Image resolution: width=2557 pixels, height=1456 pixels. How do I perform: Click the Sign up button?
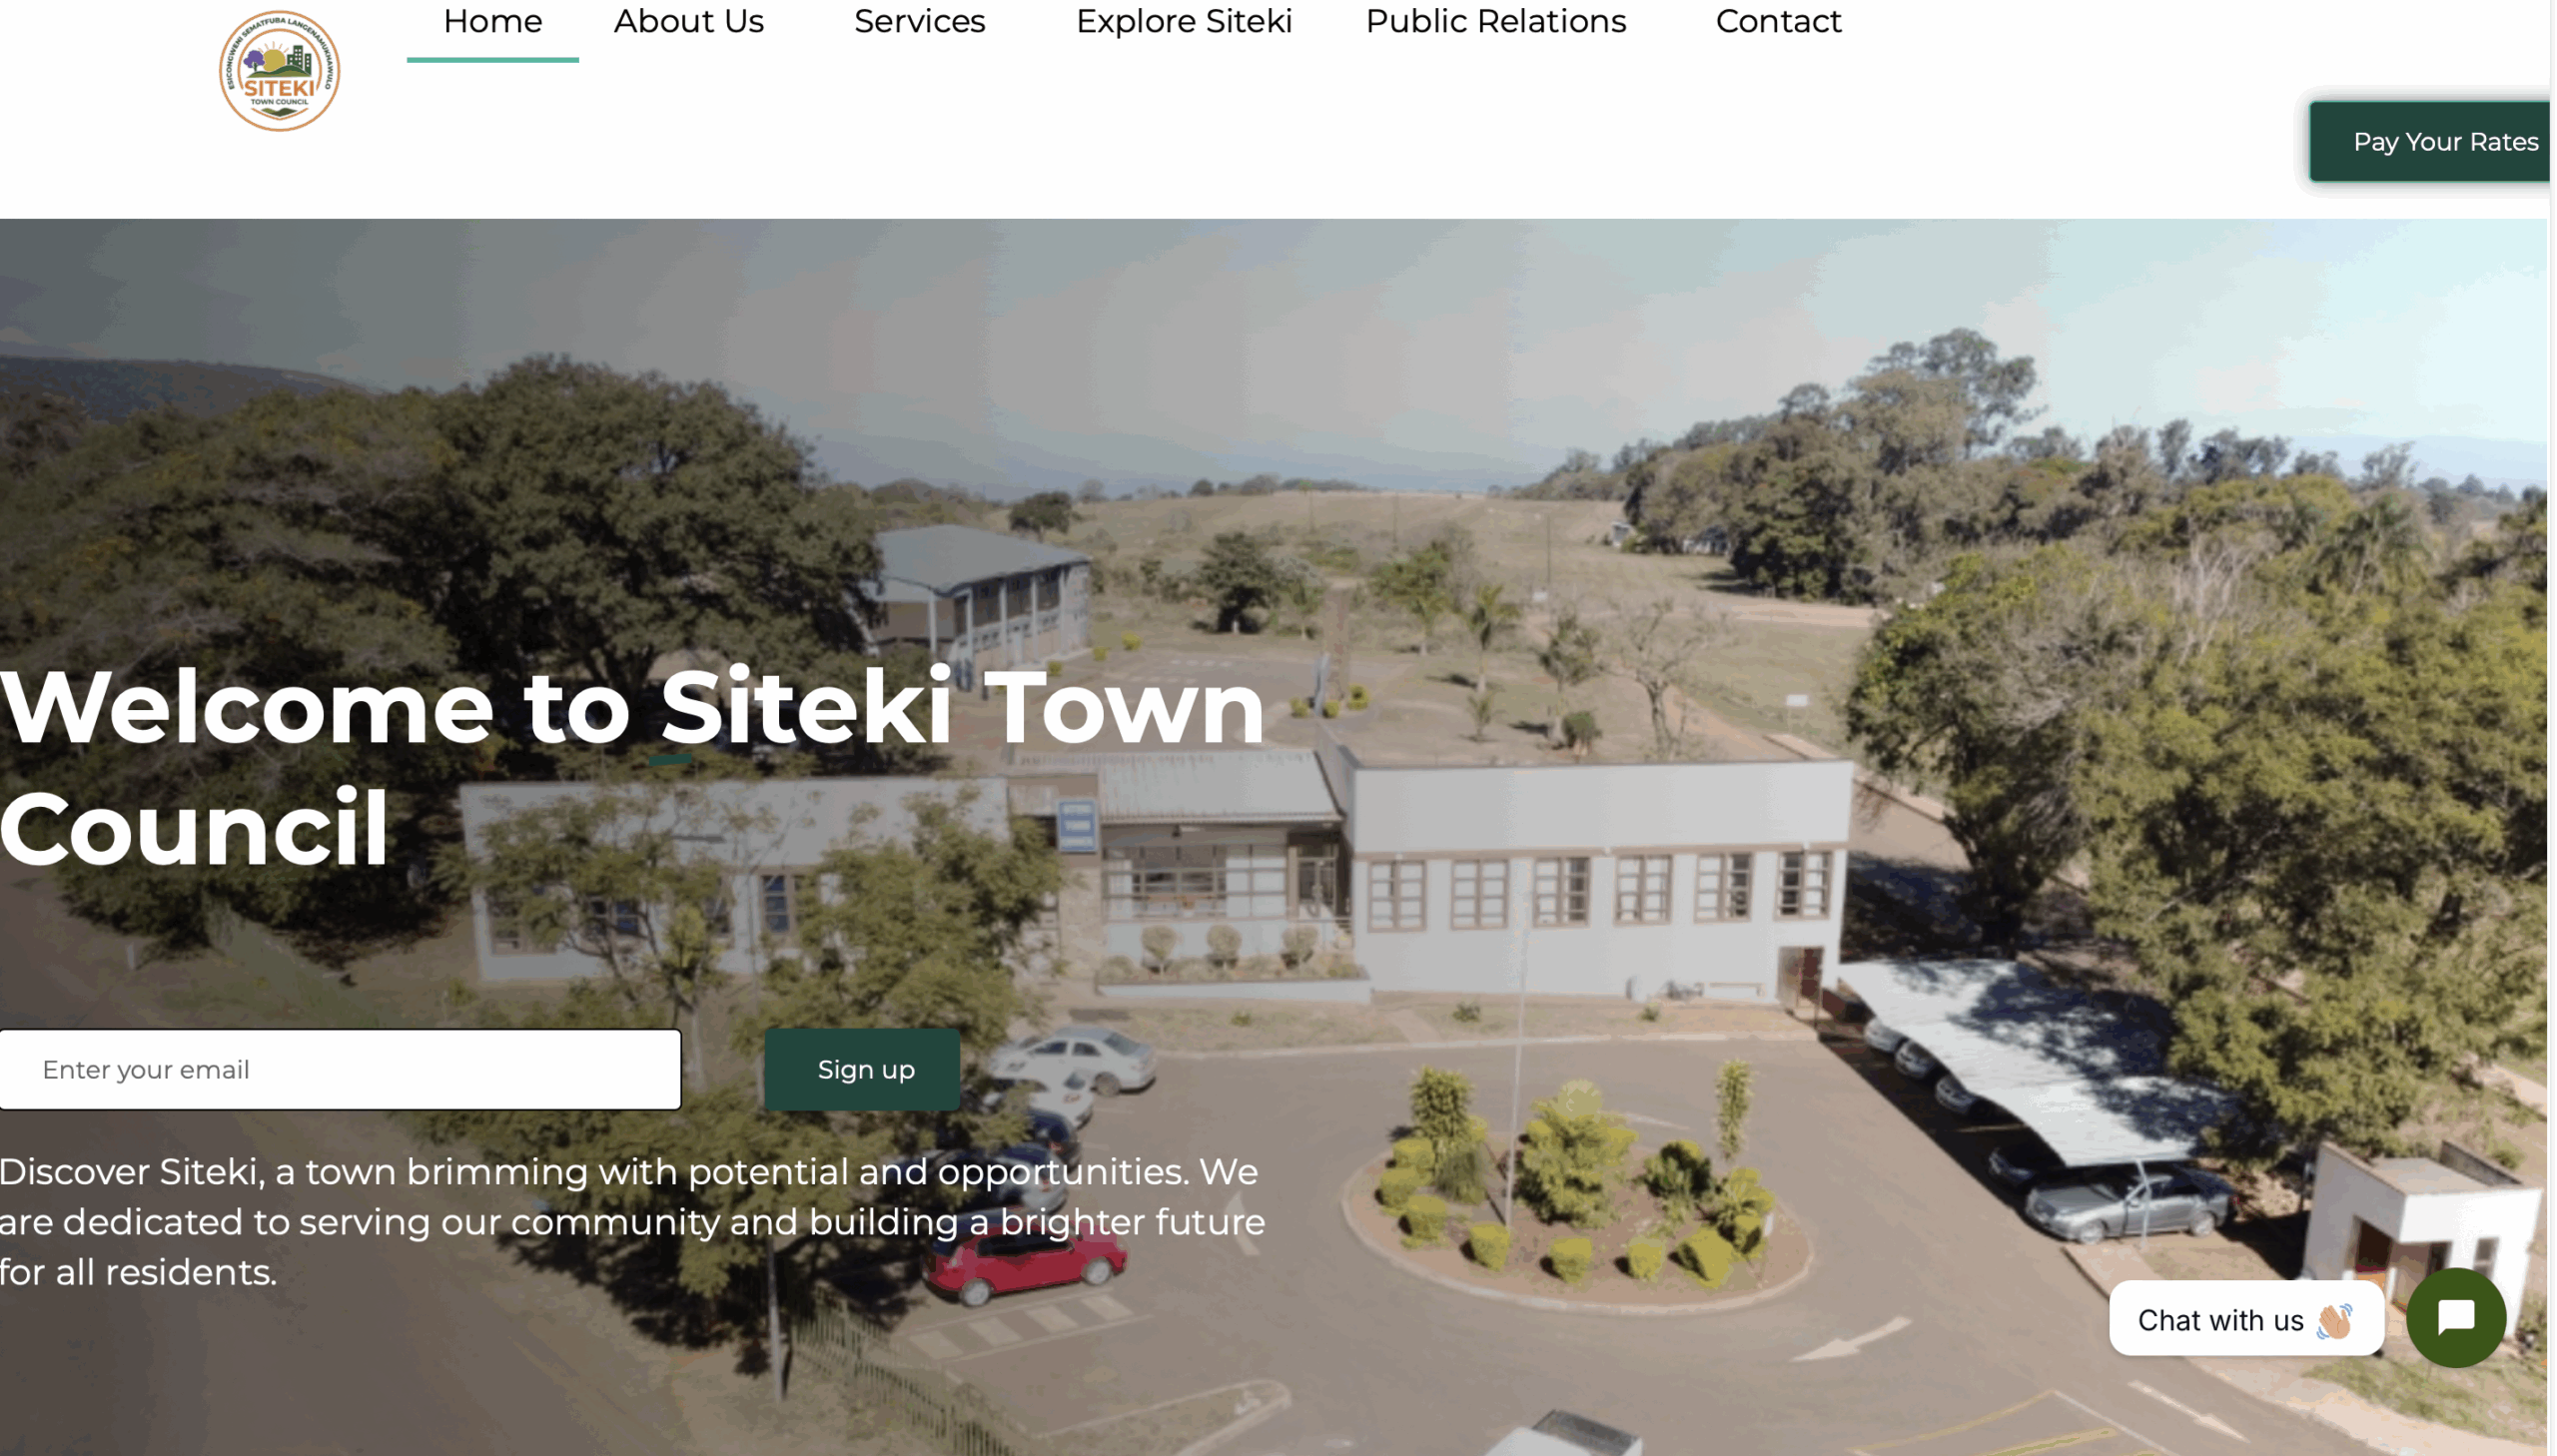point(862,1069)
